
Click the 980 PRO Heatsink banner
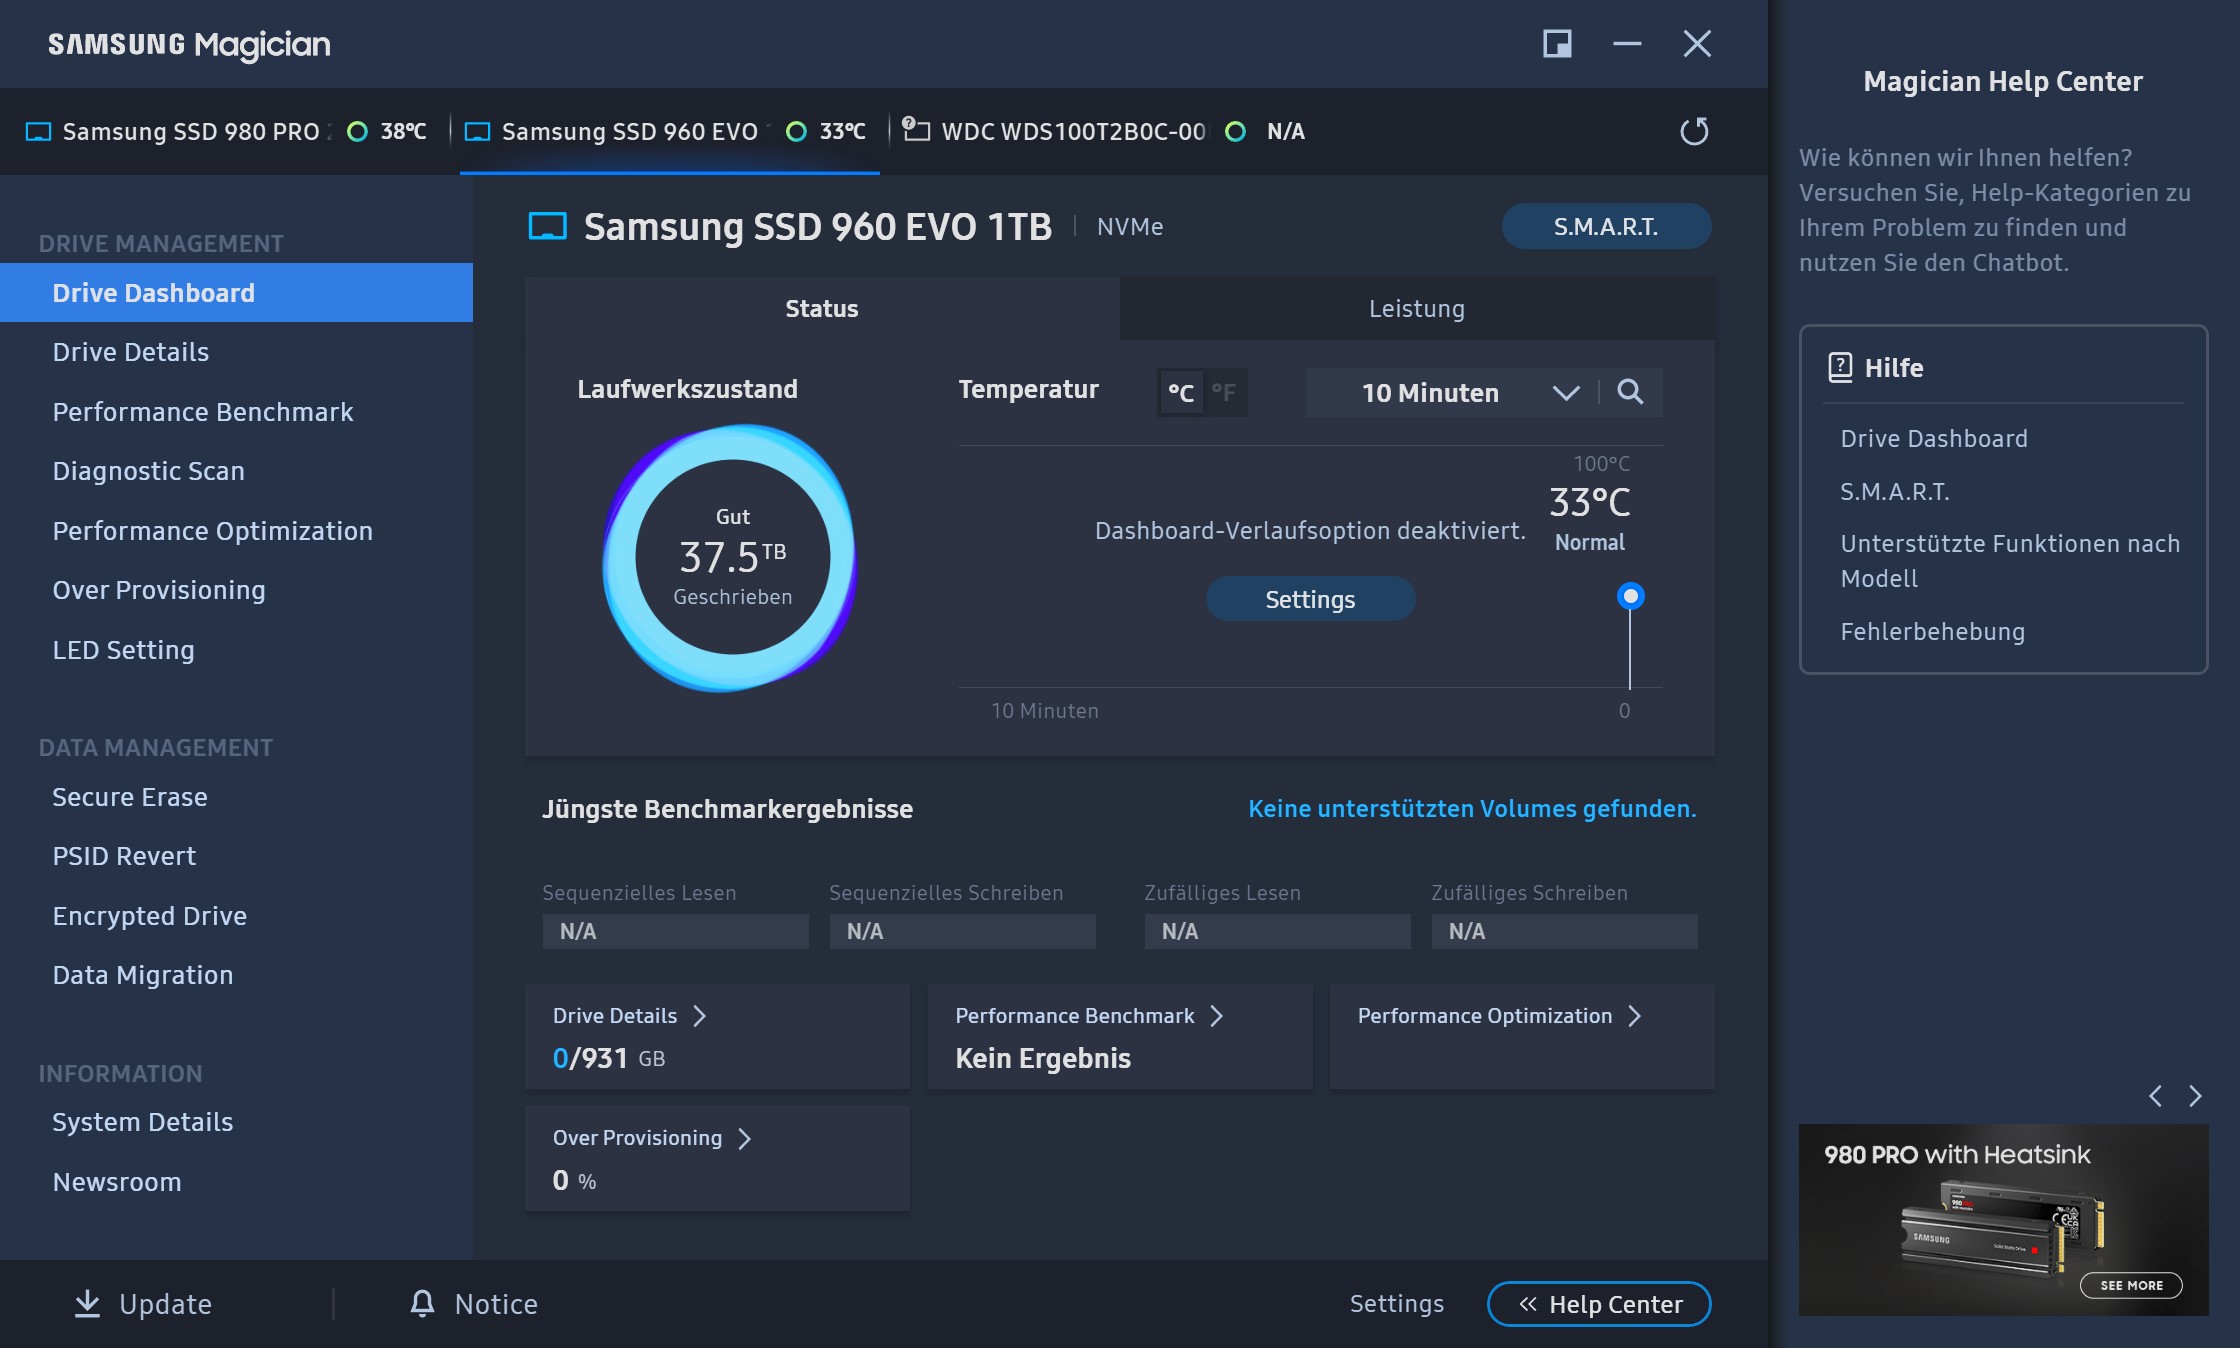pos(2003,1219)
